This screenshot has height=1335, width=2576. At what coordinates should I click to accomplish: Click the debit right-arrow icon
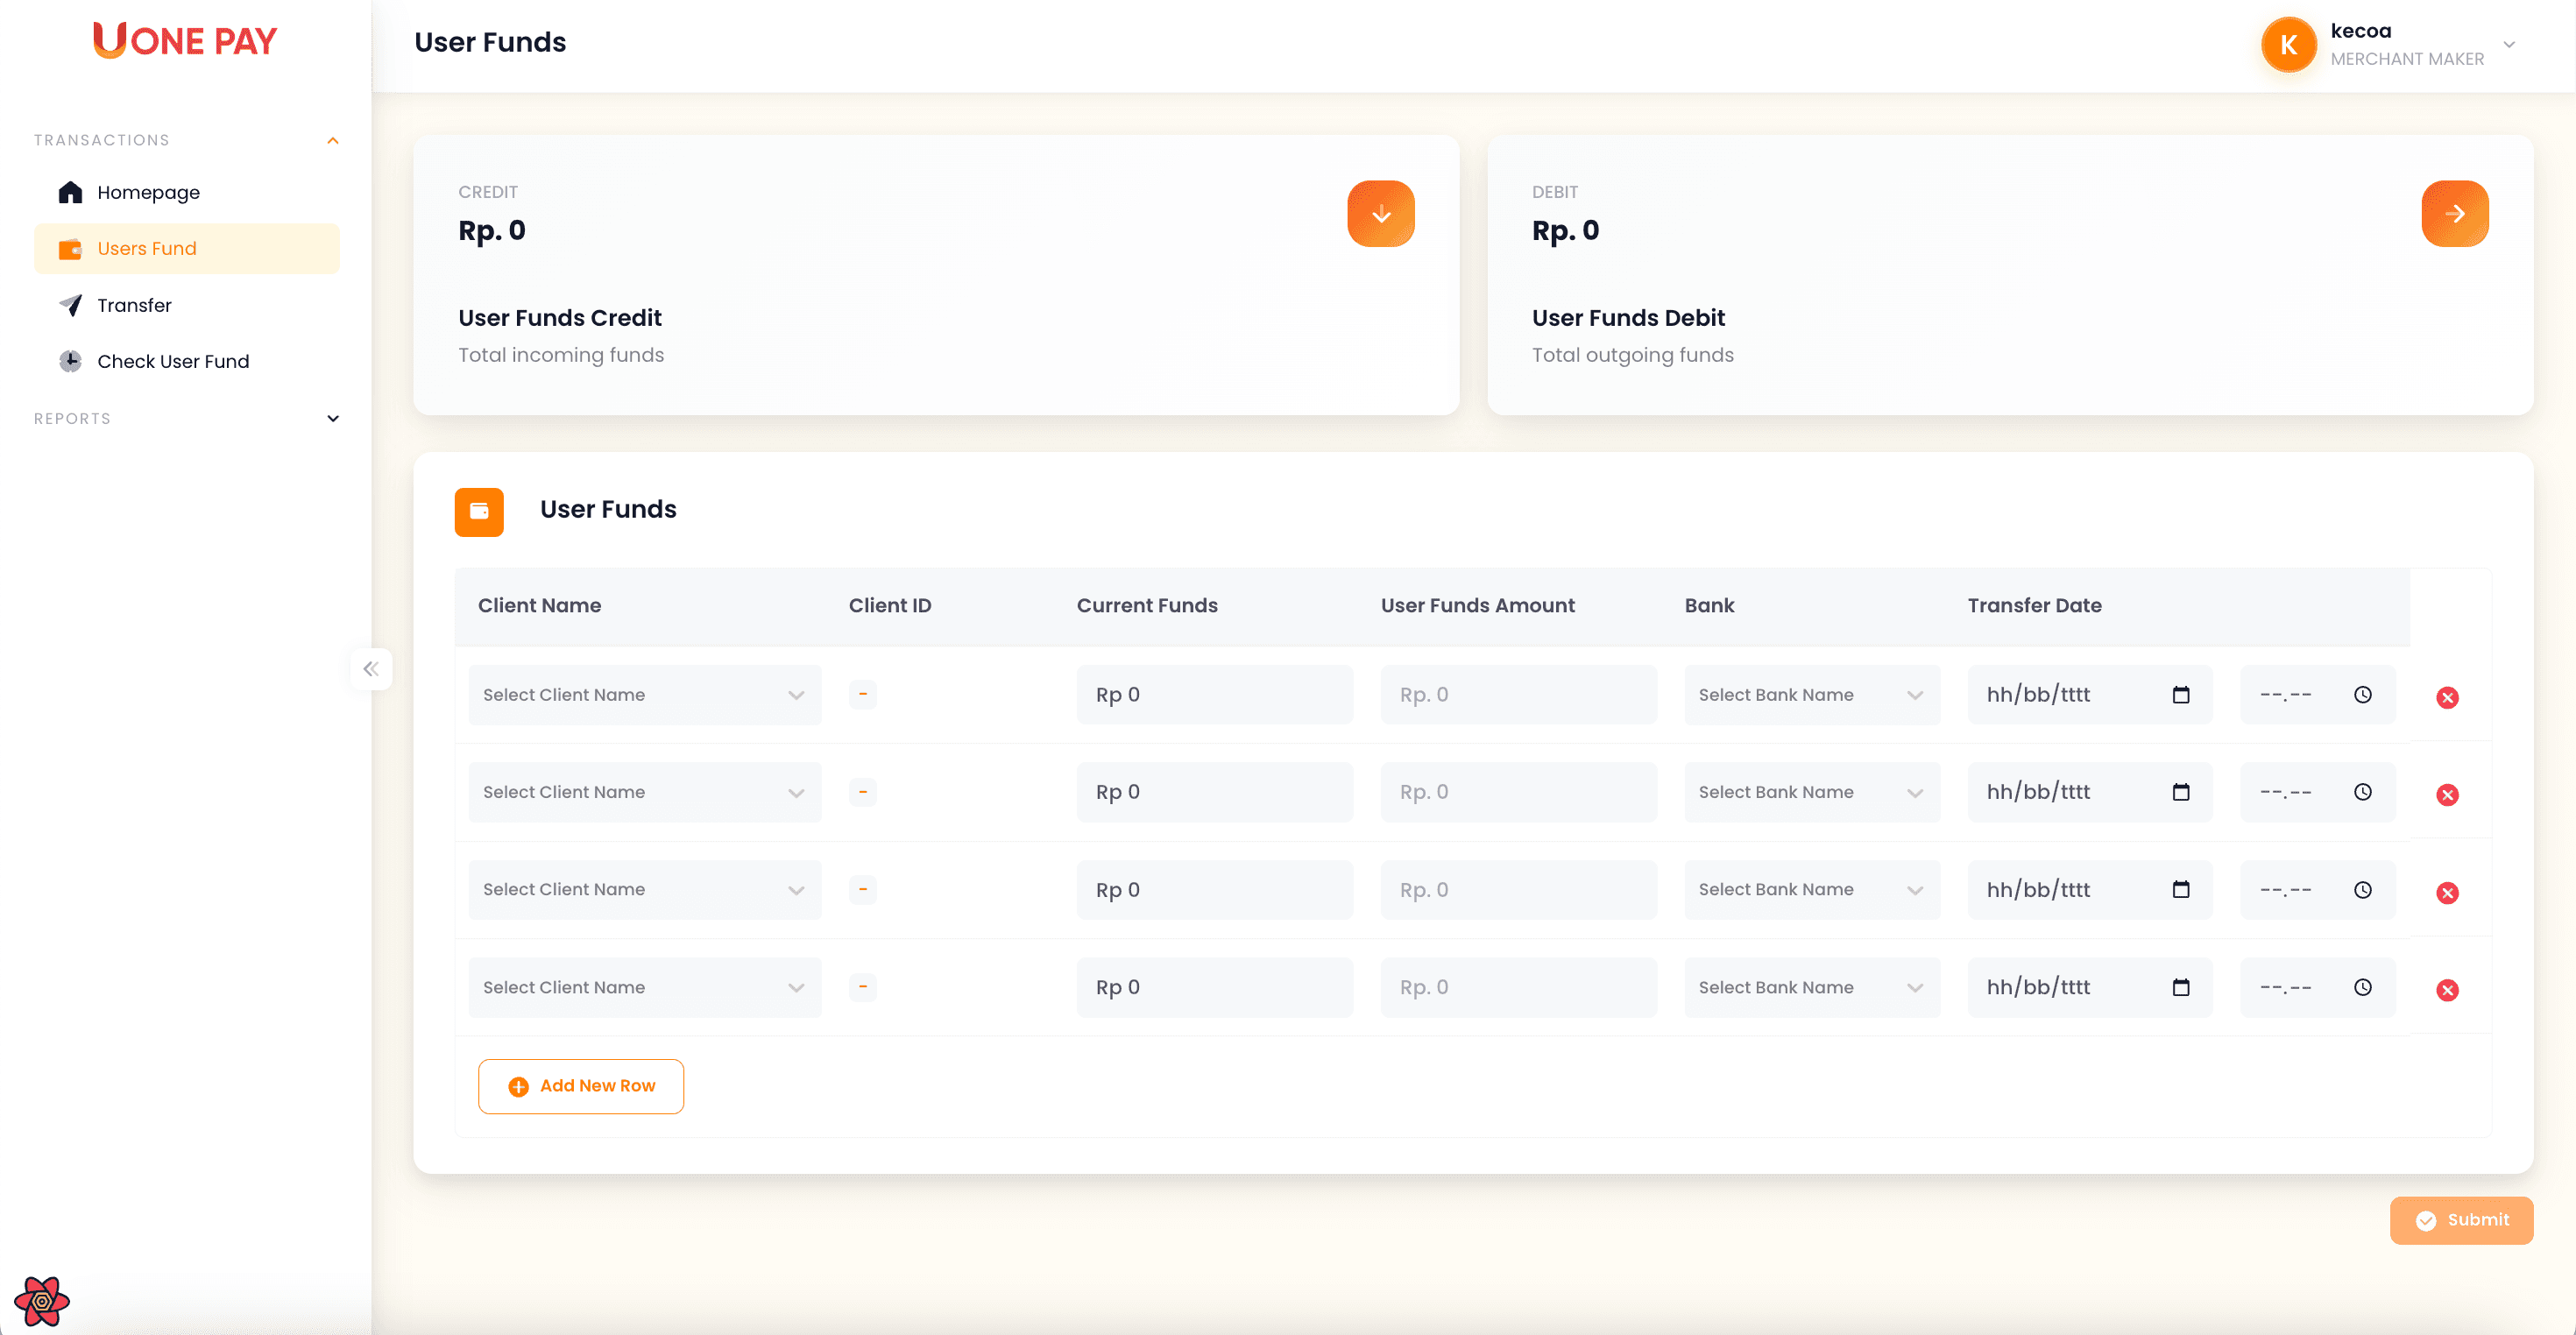pos(2454,214)
